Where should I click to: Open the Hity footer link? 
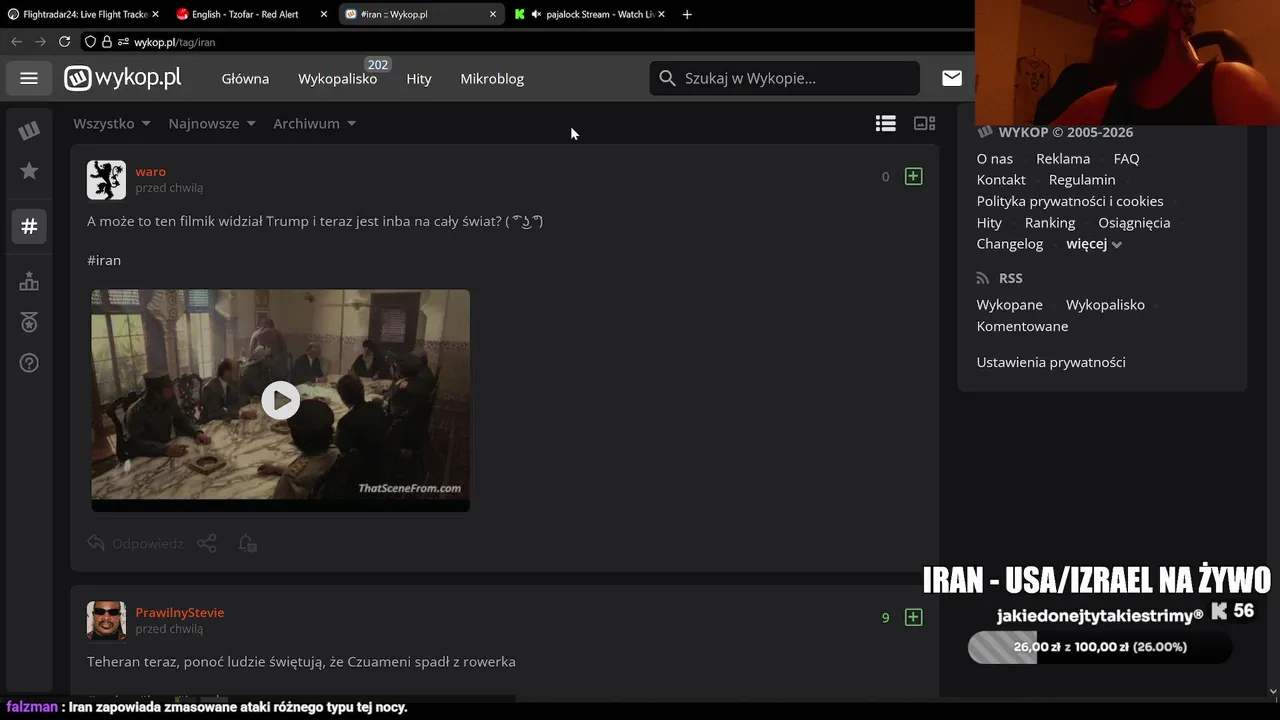pos(989,223)
